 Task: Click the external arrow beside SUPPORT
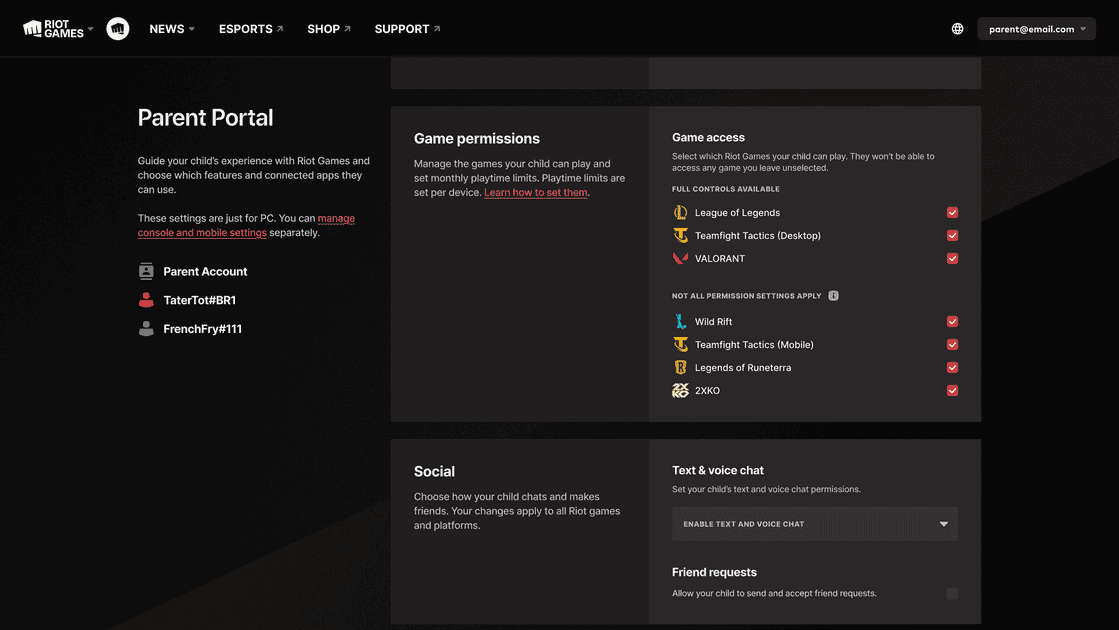point(437,29)
